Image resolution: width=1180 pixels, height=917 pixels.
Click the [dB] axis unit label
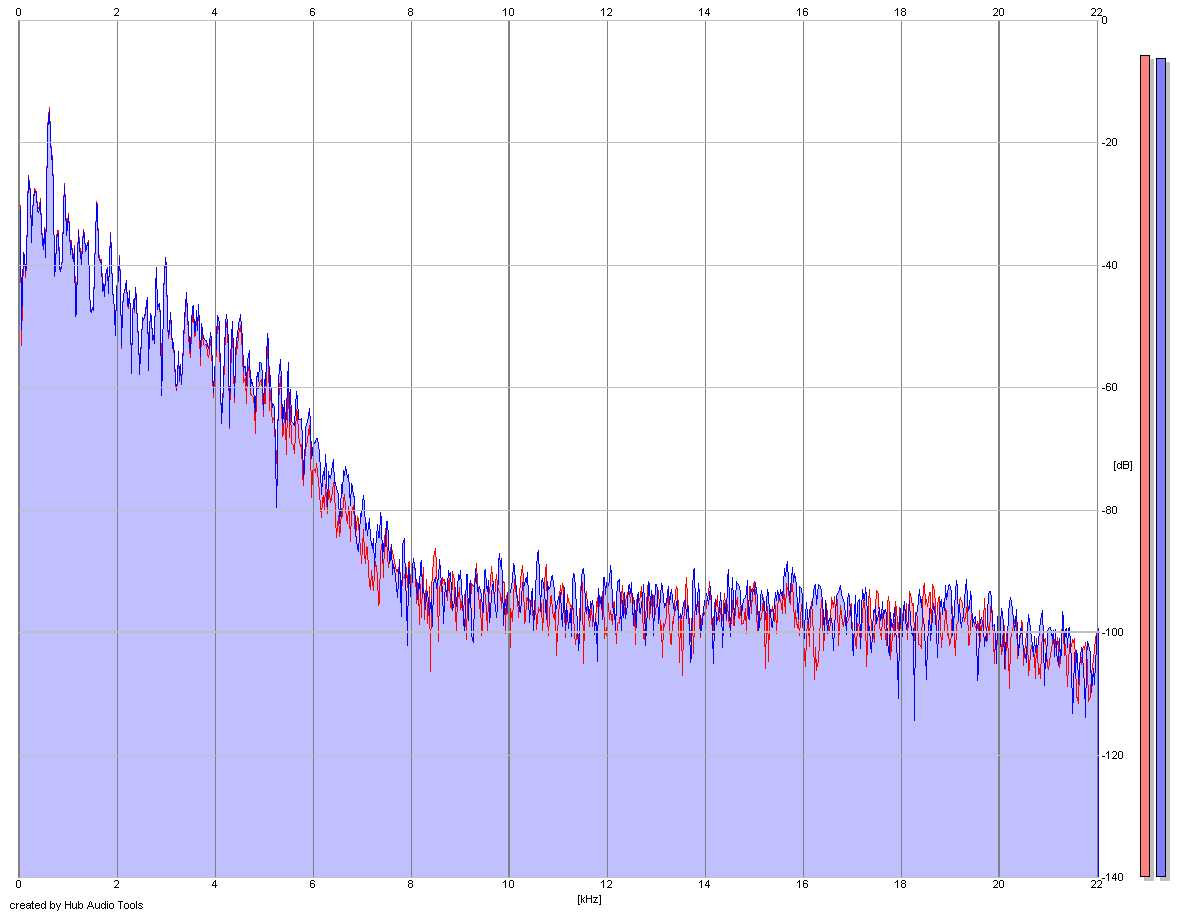coord(1122,465)
